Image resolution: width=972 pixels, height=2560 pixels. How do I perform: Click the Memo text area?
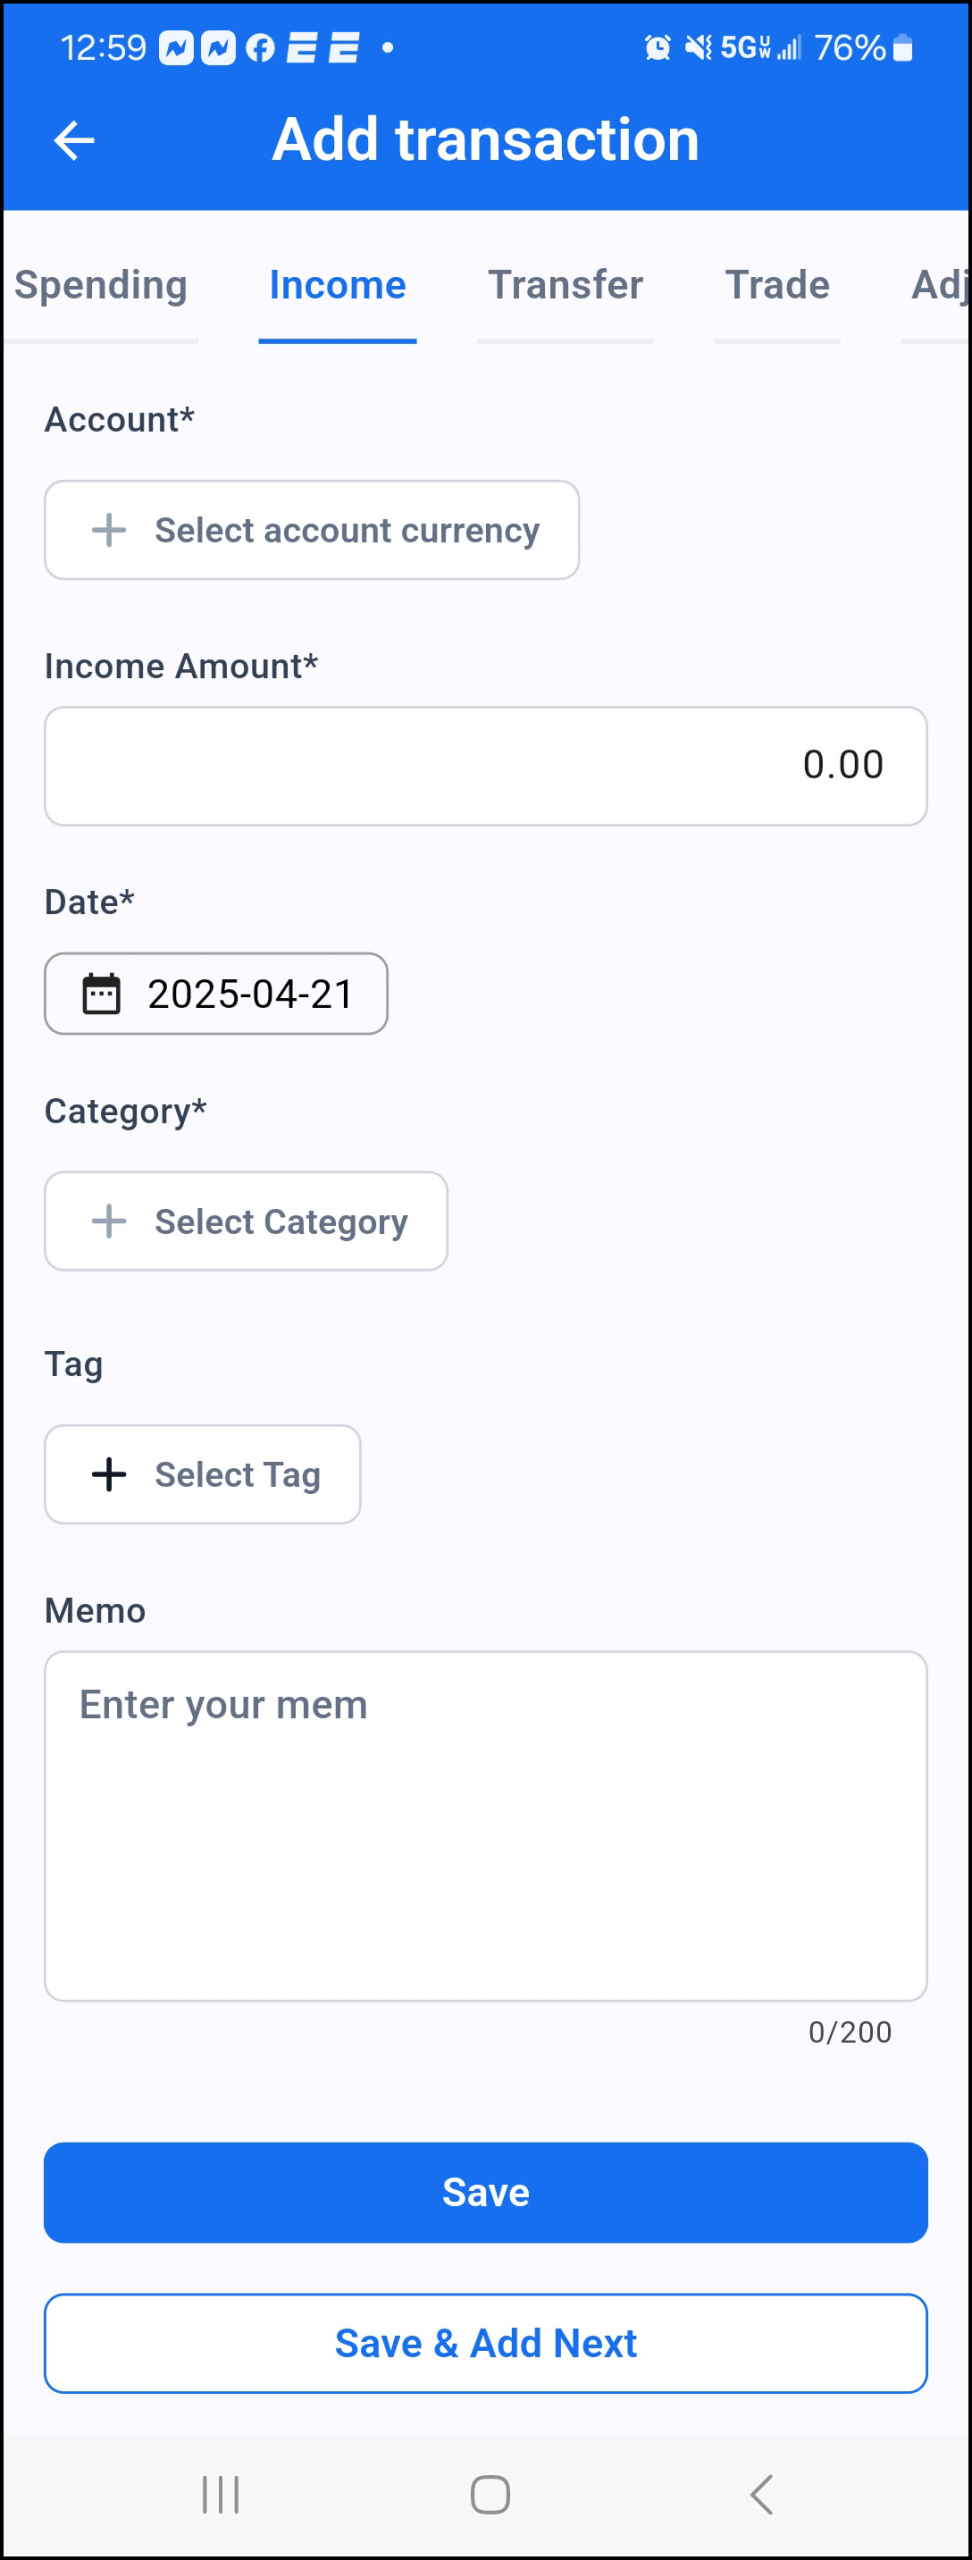[x=486, y=1826]
